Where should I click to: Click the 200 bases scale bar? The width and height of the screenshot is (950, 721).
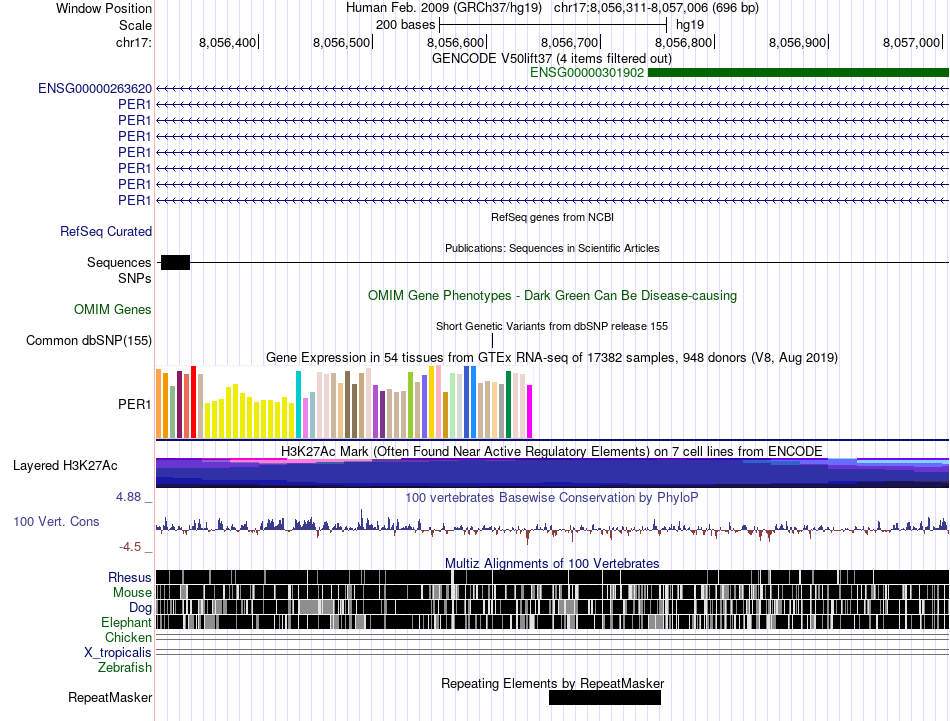pos(553,25)
